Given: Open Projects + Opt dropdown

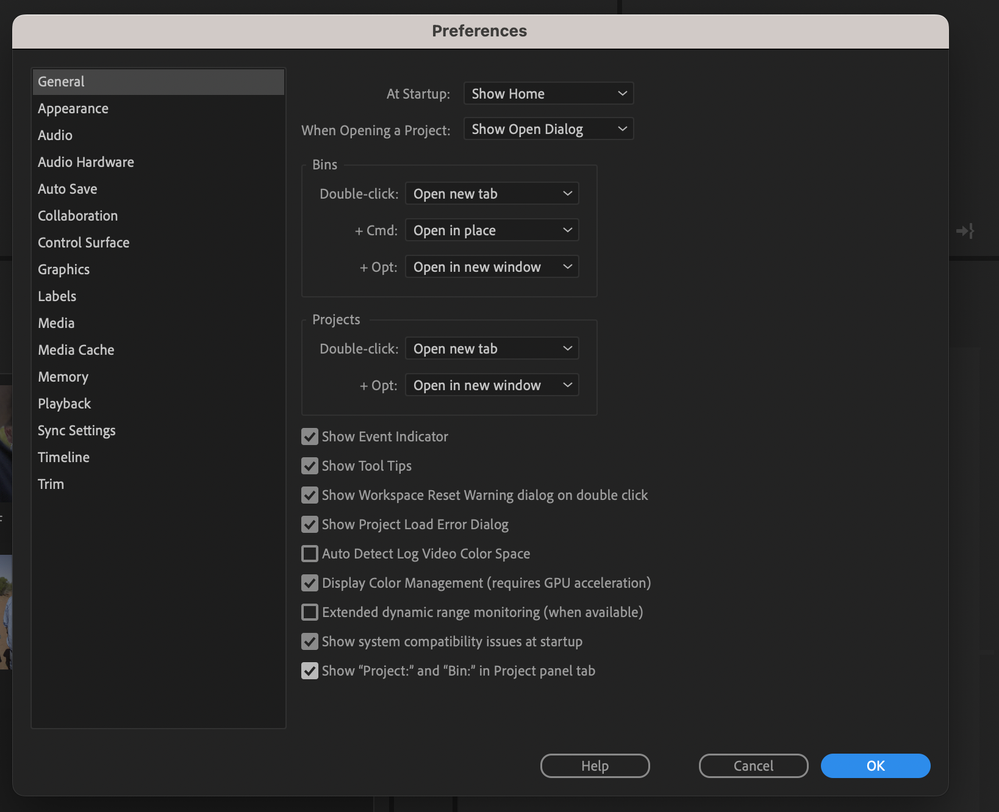Looking at the screenshot, I should click(x=491, y=386).
